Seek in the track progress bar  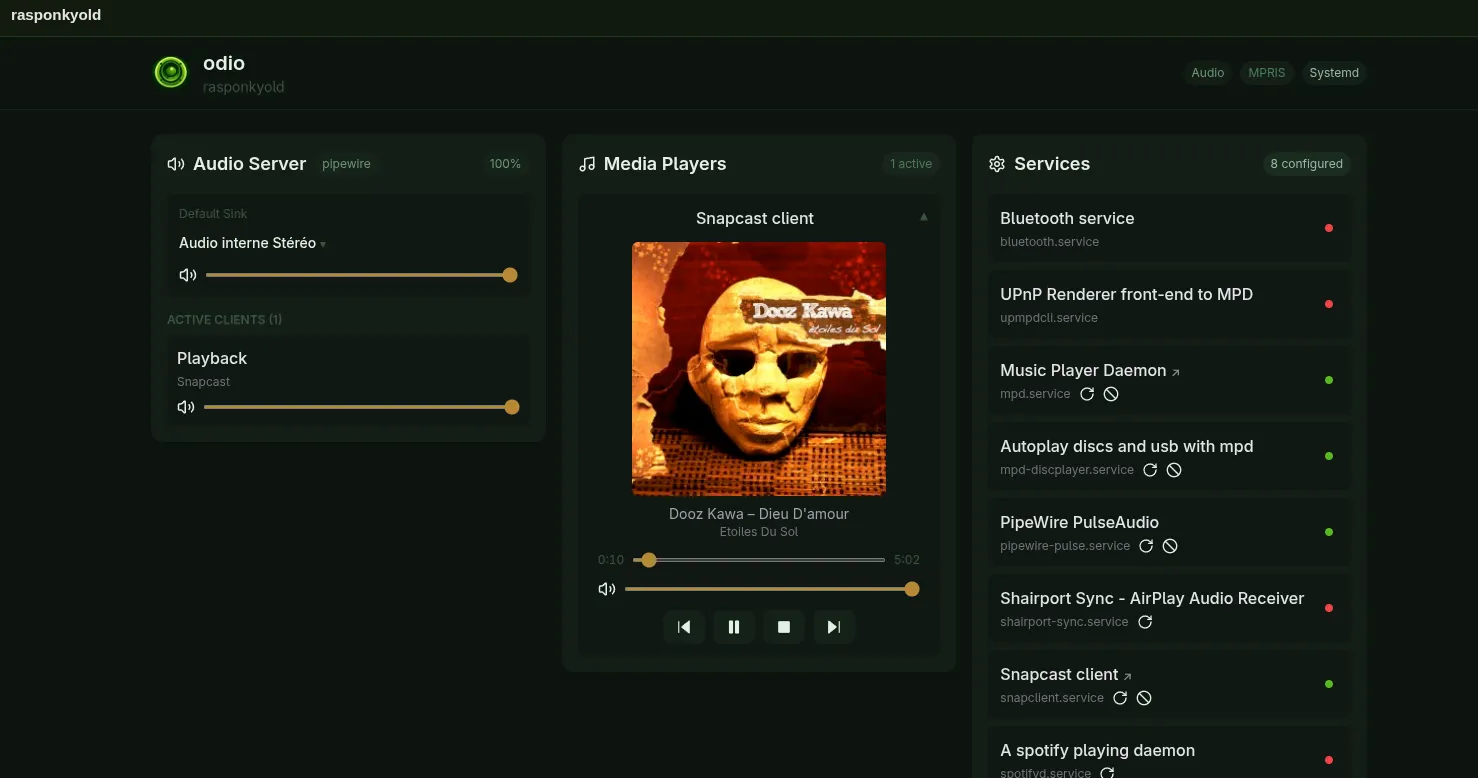[x=759, y=560]
